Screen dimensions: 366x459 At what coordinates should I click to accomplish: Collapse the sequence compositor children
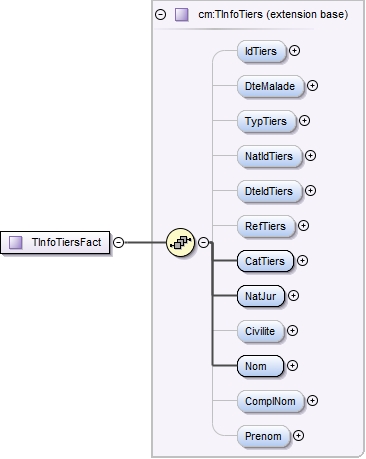203,242
